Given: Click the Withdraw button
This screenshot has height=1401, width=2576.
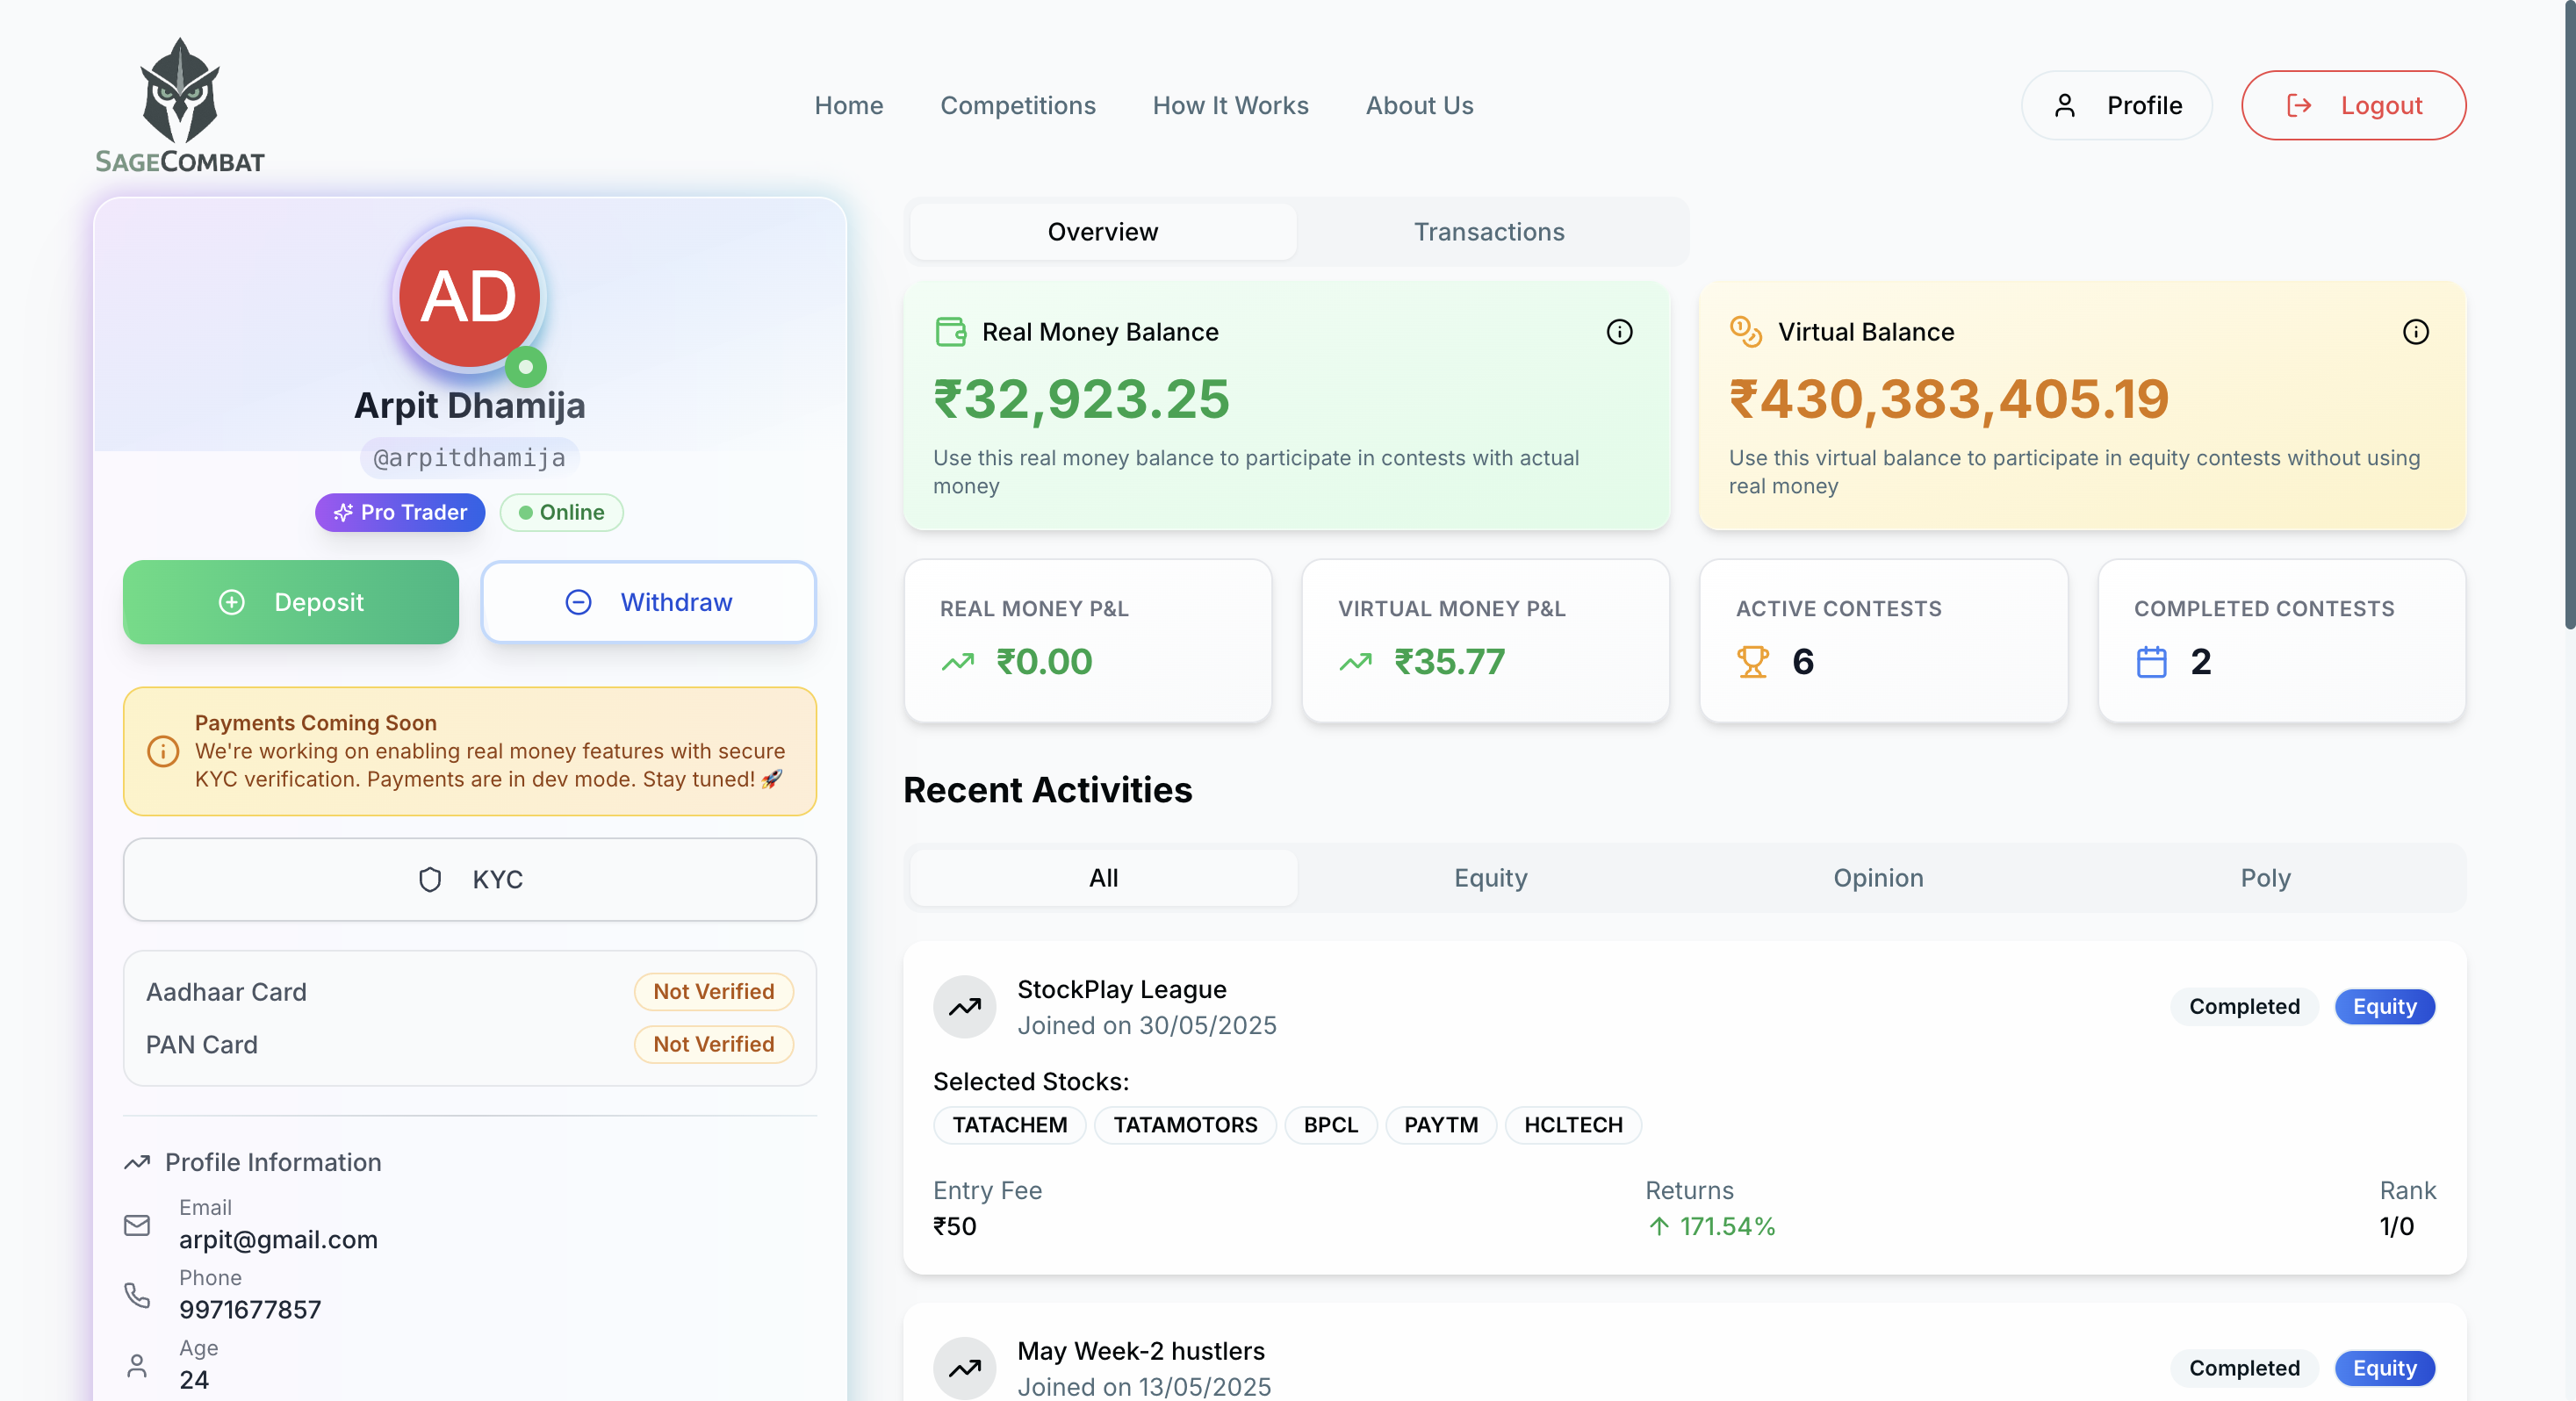Looking at the screenshot, I should (649, 602).
